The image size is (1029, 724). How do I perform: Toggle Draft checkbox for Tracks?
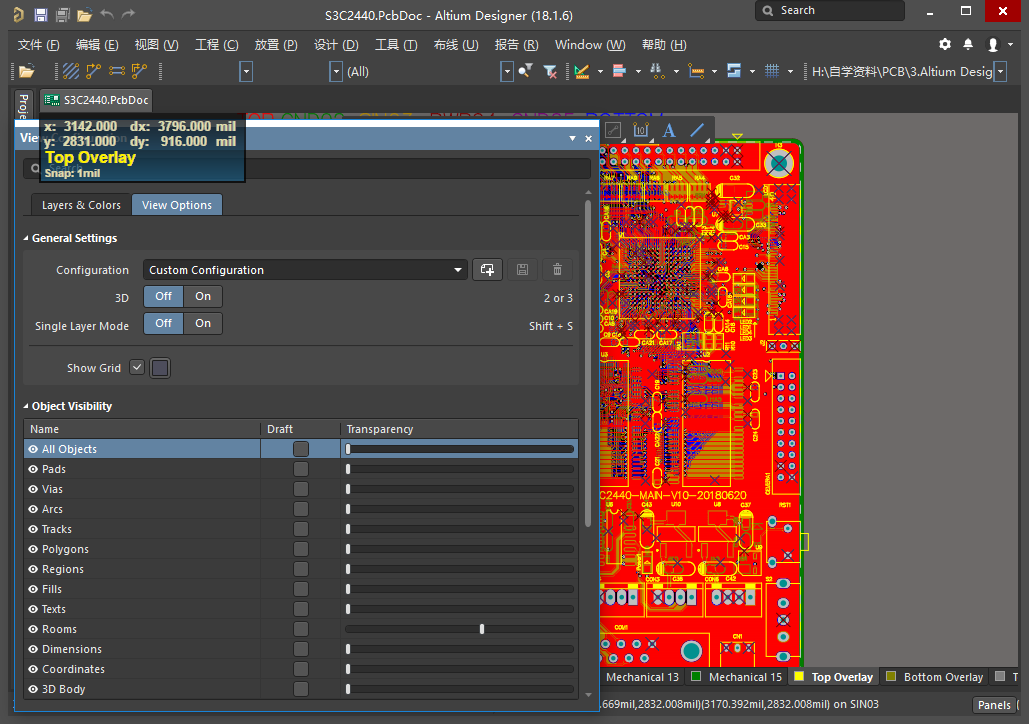tap(301, 529)
